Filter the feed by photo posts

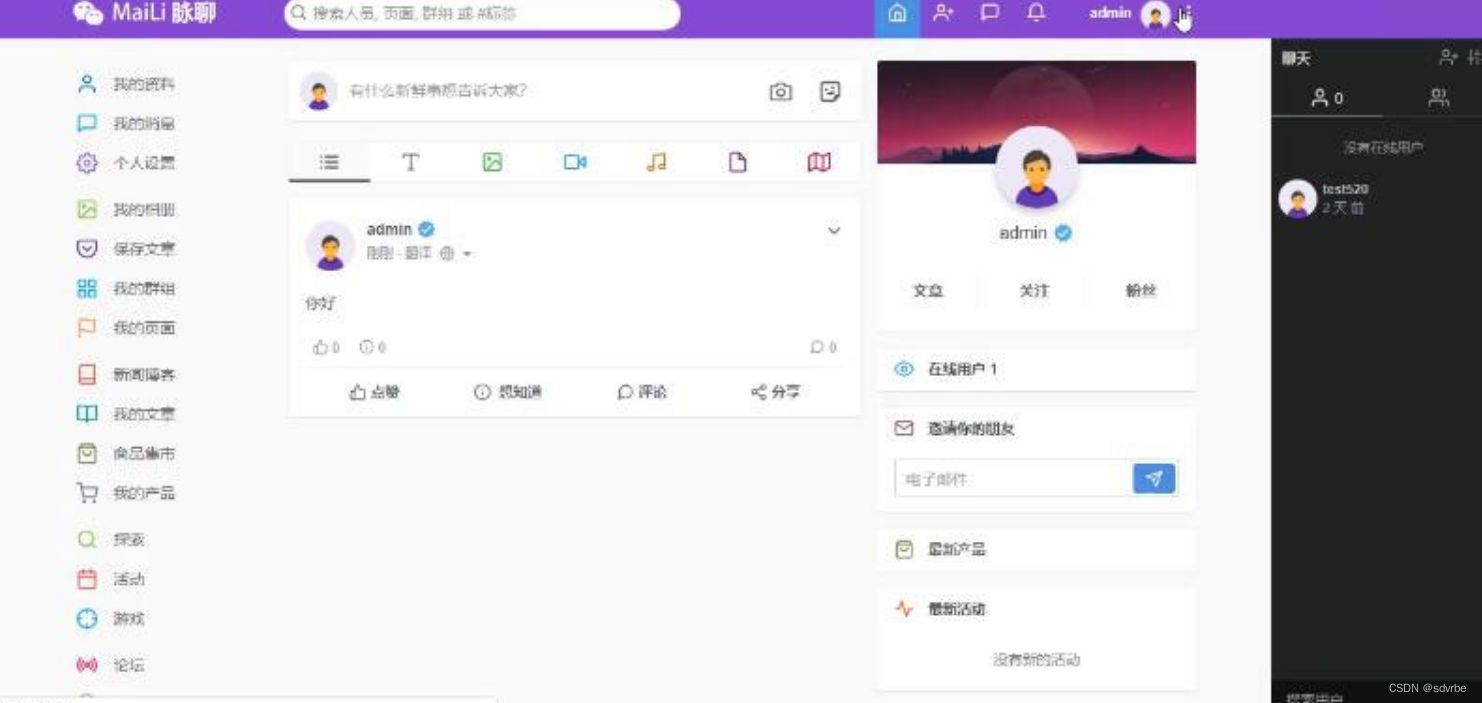pyautogui.click(x=491, y=161)
